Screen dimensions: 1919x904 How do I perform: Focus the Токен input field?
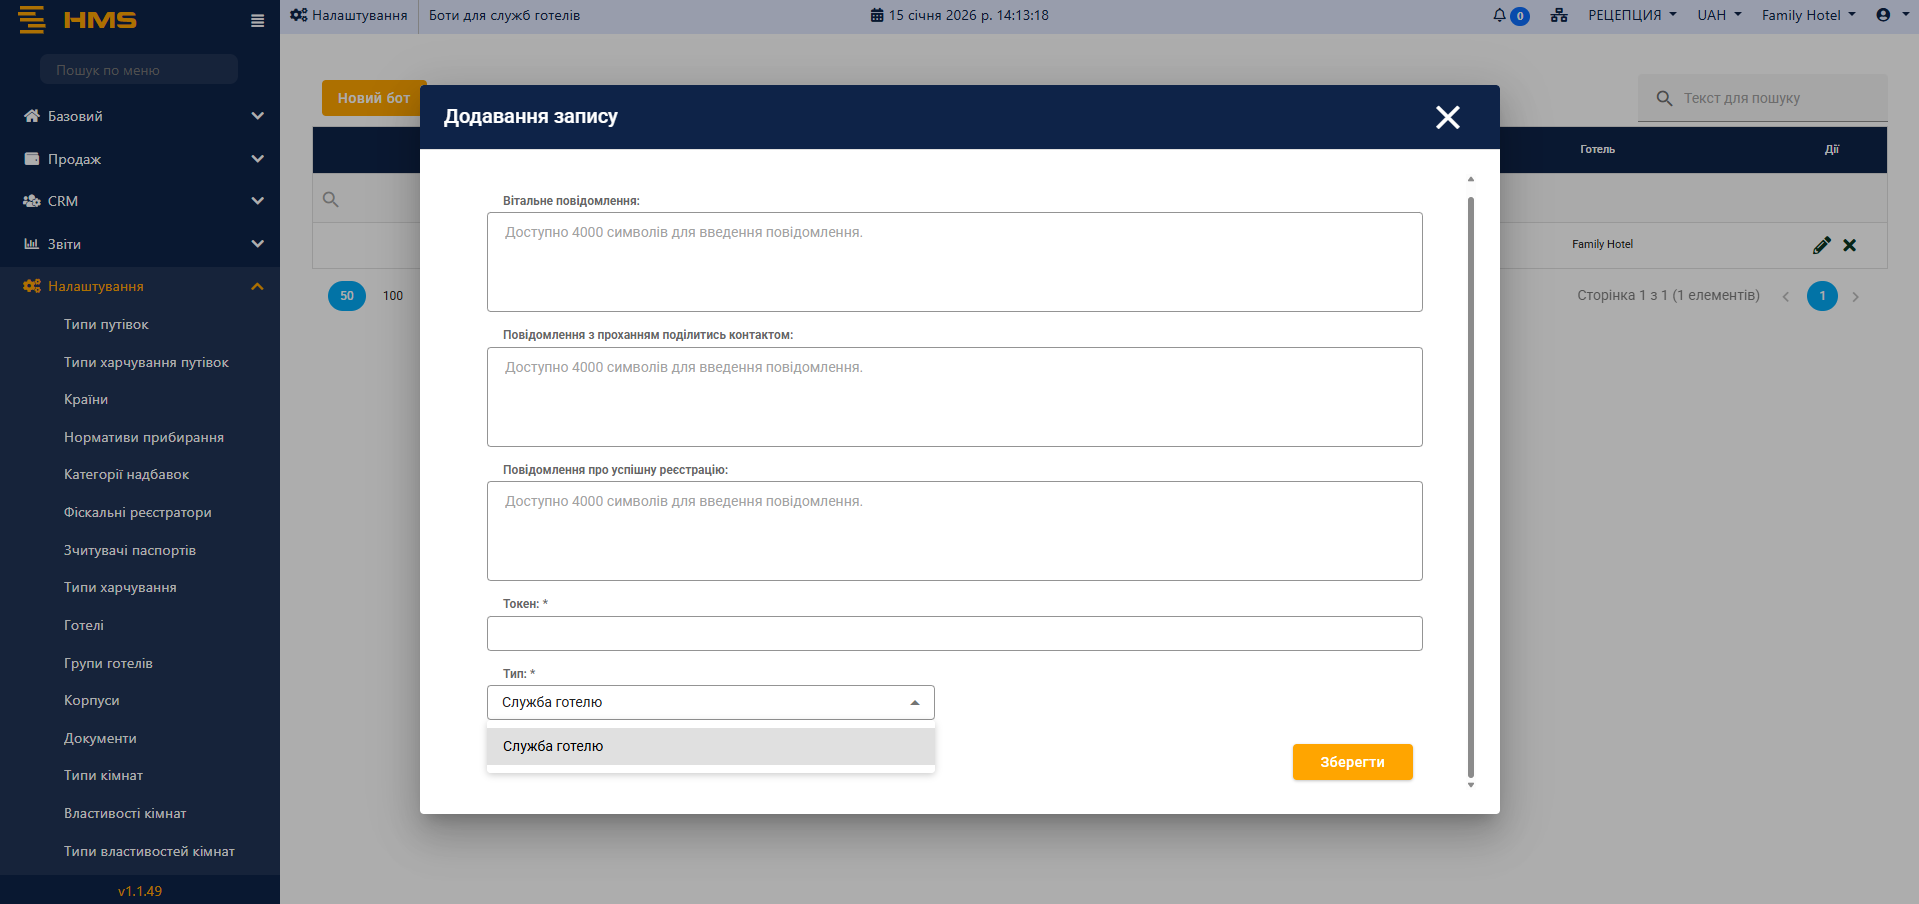click(x=954, y=633)
